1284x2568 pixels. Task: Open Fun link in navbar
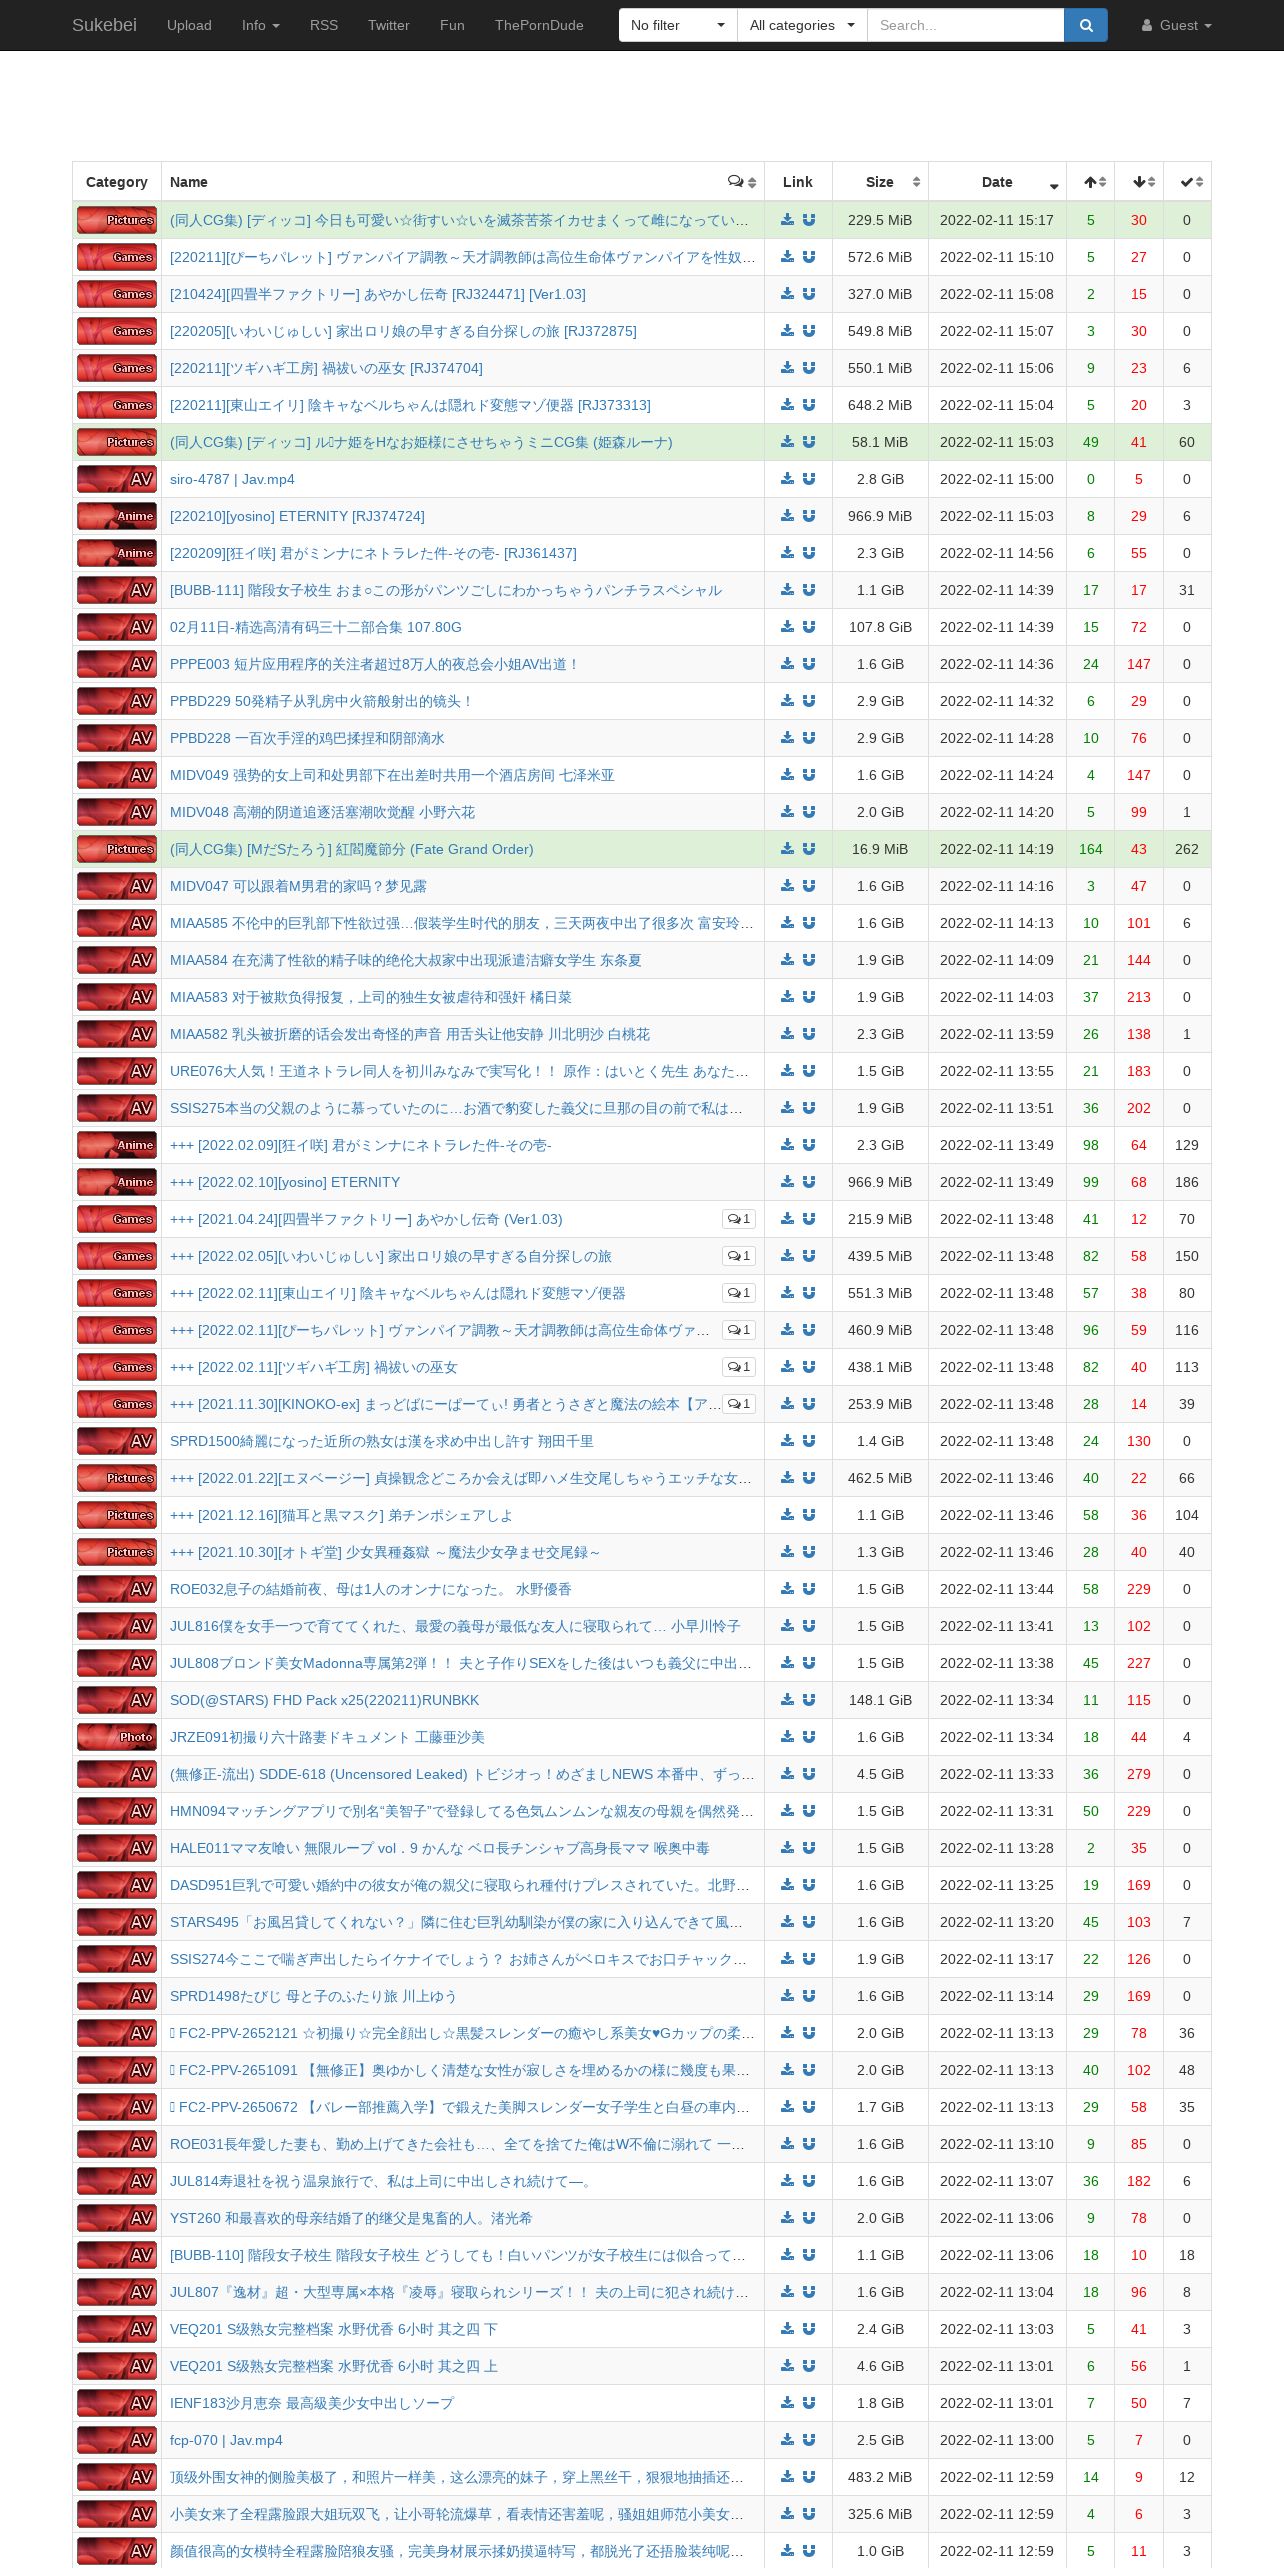(452, 25)
